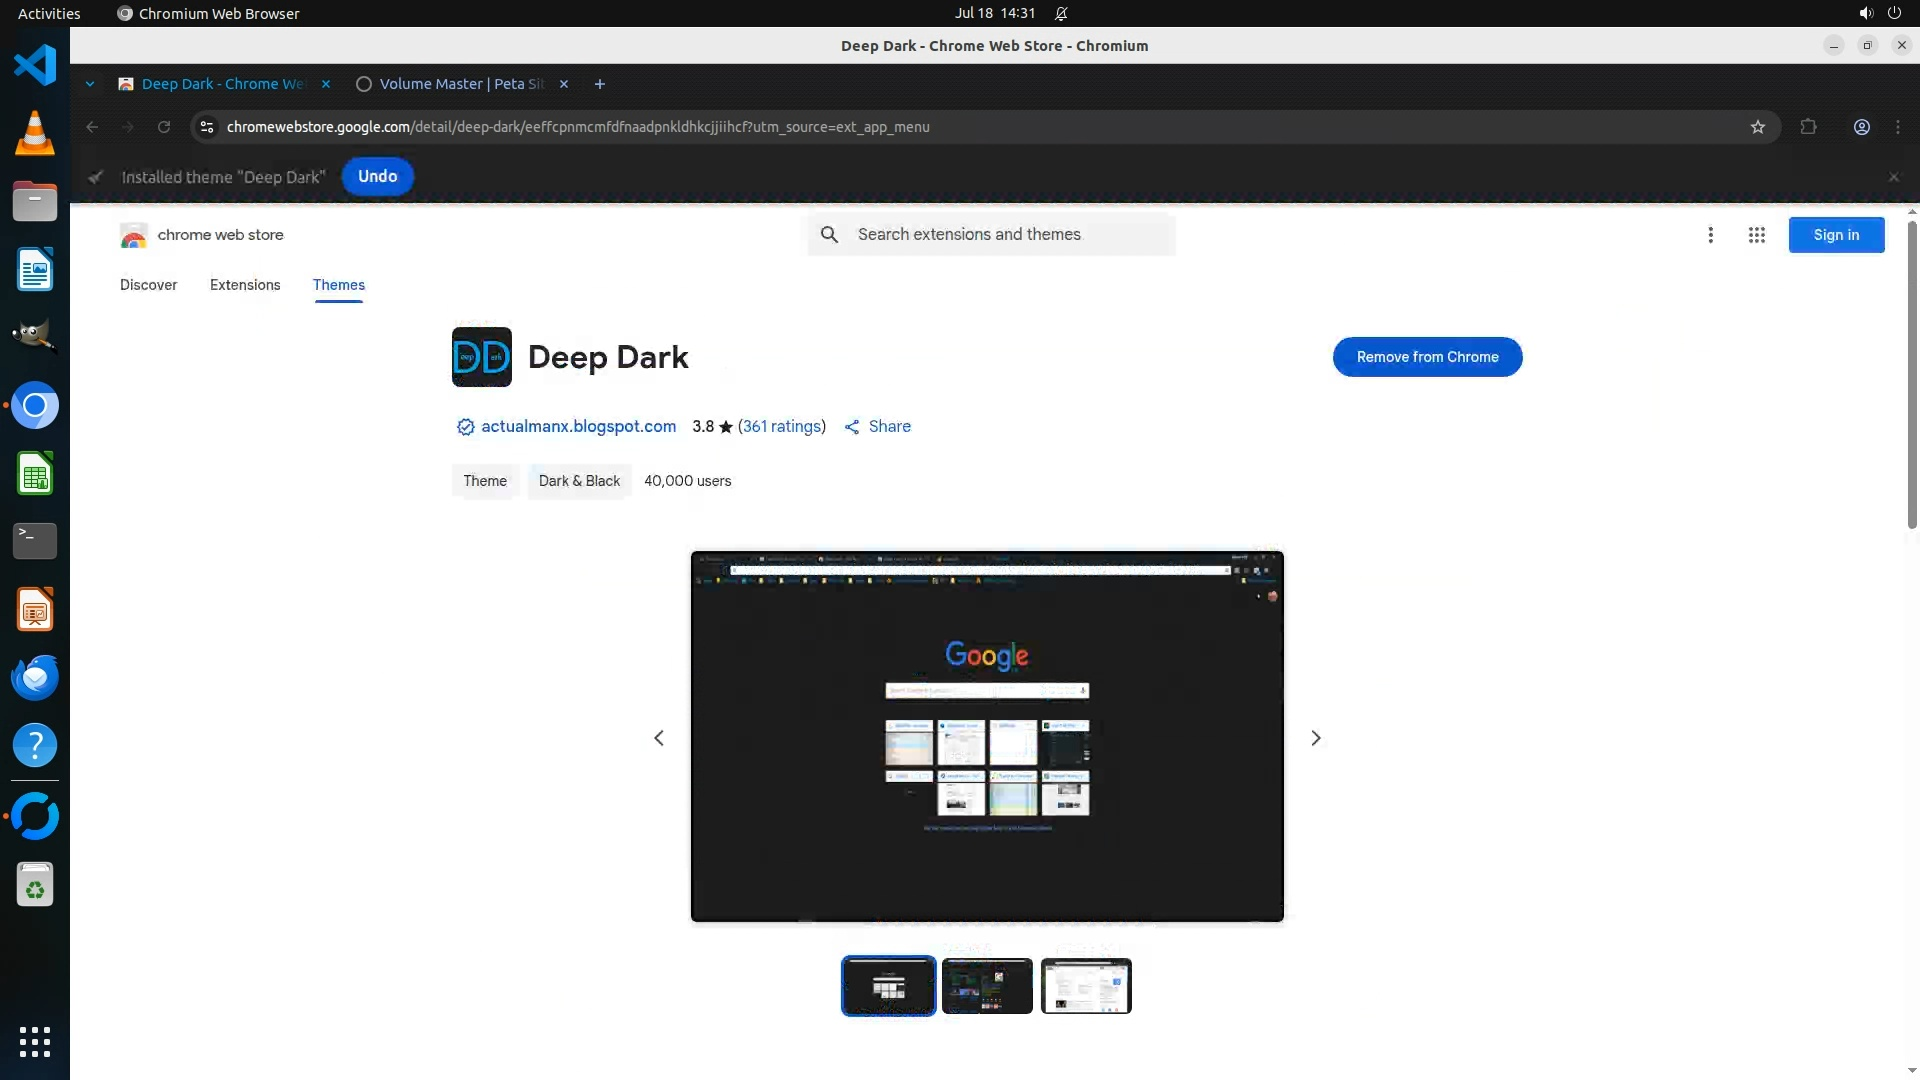Open the Extensions section tab
The height and width of the screenshot is (1080, 1920).
[x=245, y=285]
